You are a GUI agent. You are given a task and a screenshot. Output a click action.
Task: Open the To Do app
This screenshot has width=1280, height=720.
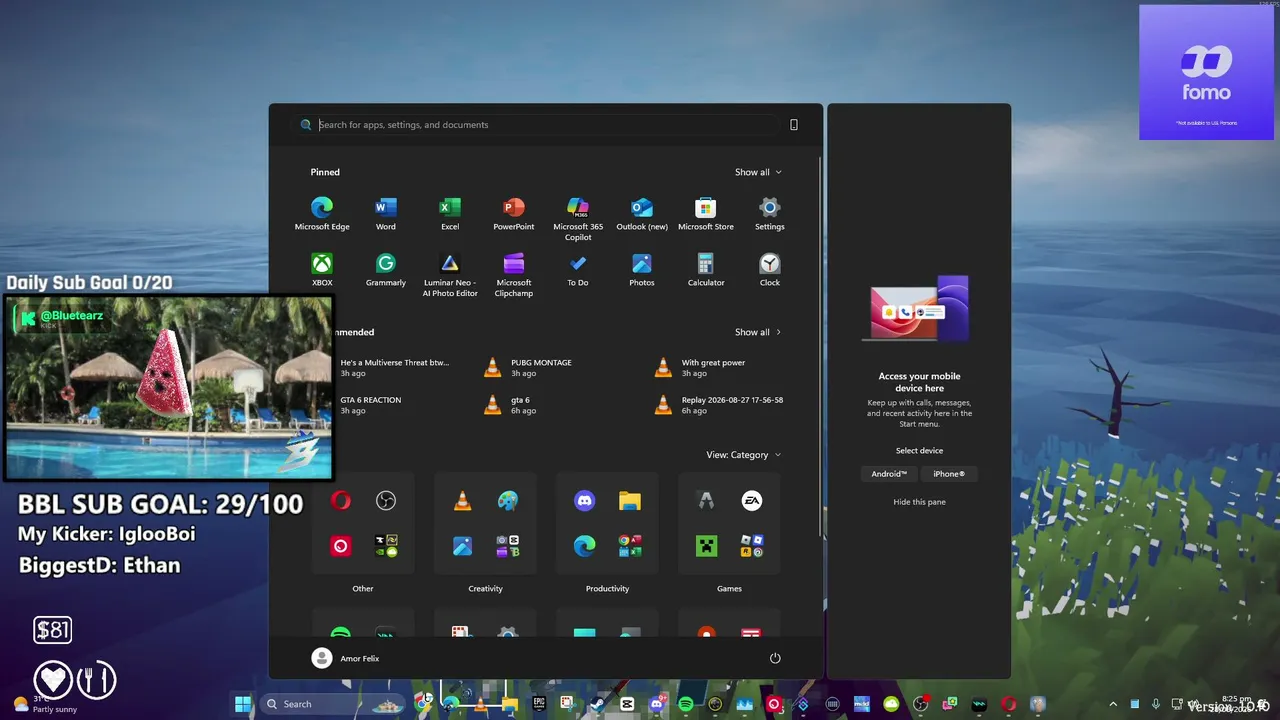(x=578, y=269)
